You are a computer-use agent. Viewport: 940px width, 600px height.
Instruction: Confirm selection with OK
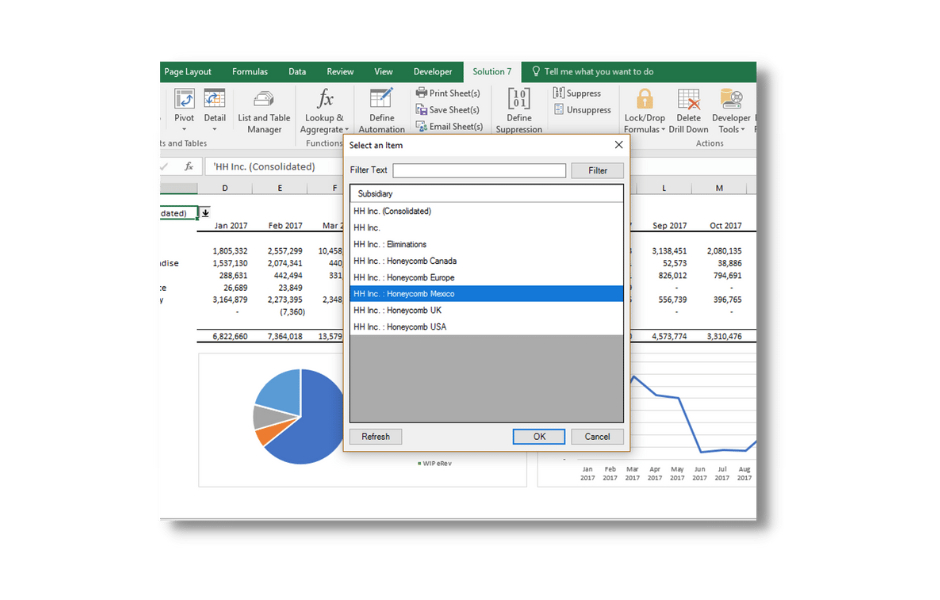click(x=538, y=436)
